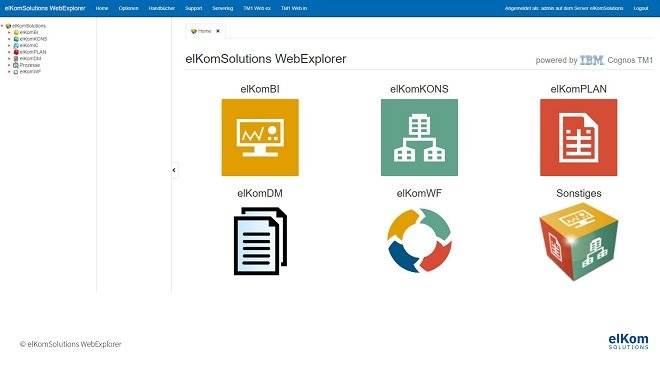Open the elKomKONS green organization chart tile
660x371 pixels.
(x=419, y=137)
